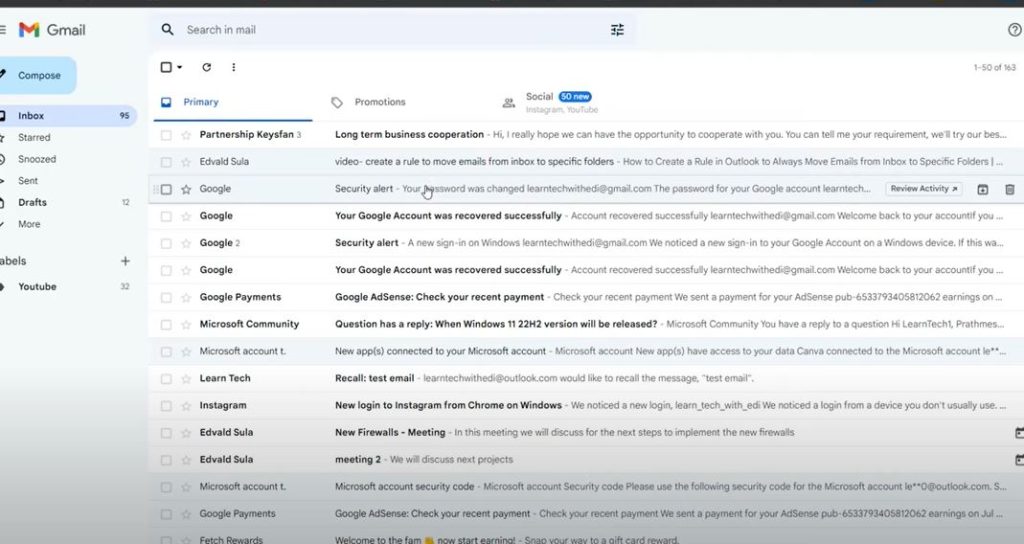Show search options filter icon

coord(617,29)
